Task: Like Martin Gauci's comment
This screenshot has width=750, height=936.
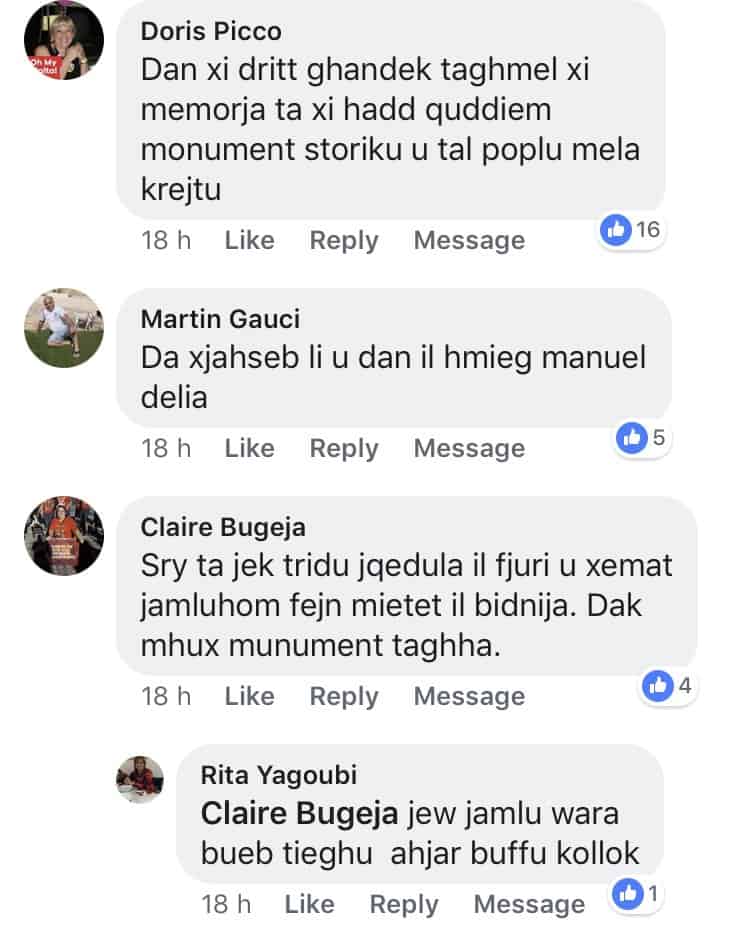Action: (250, 448)
